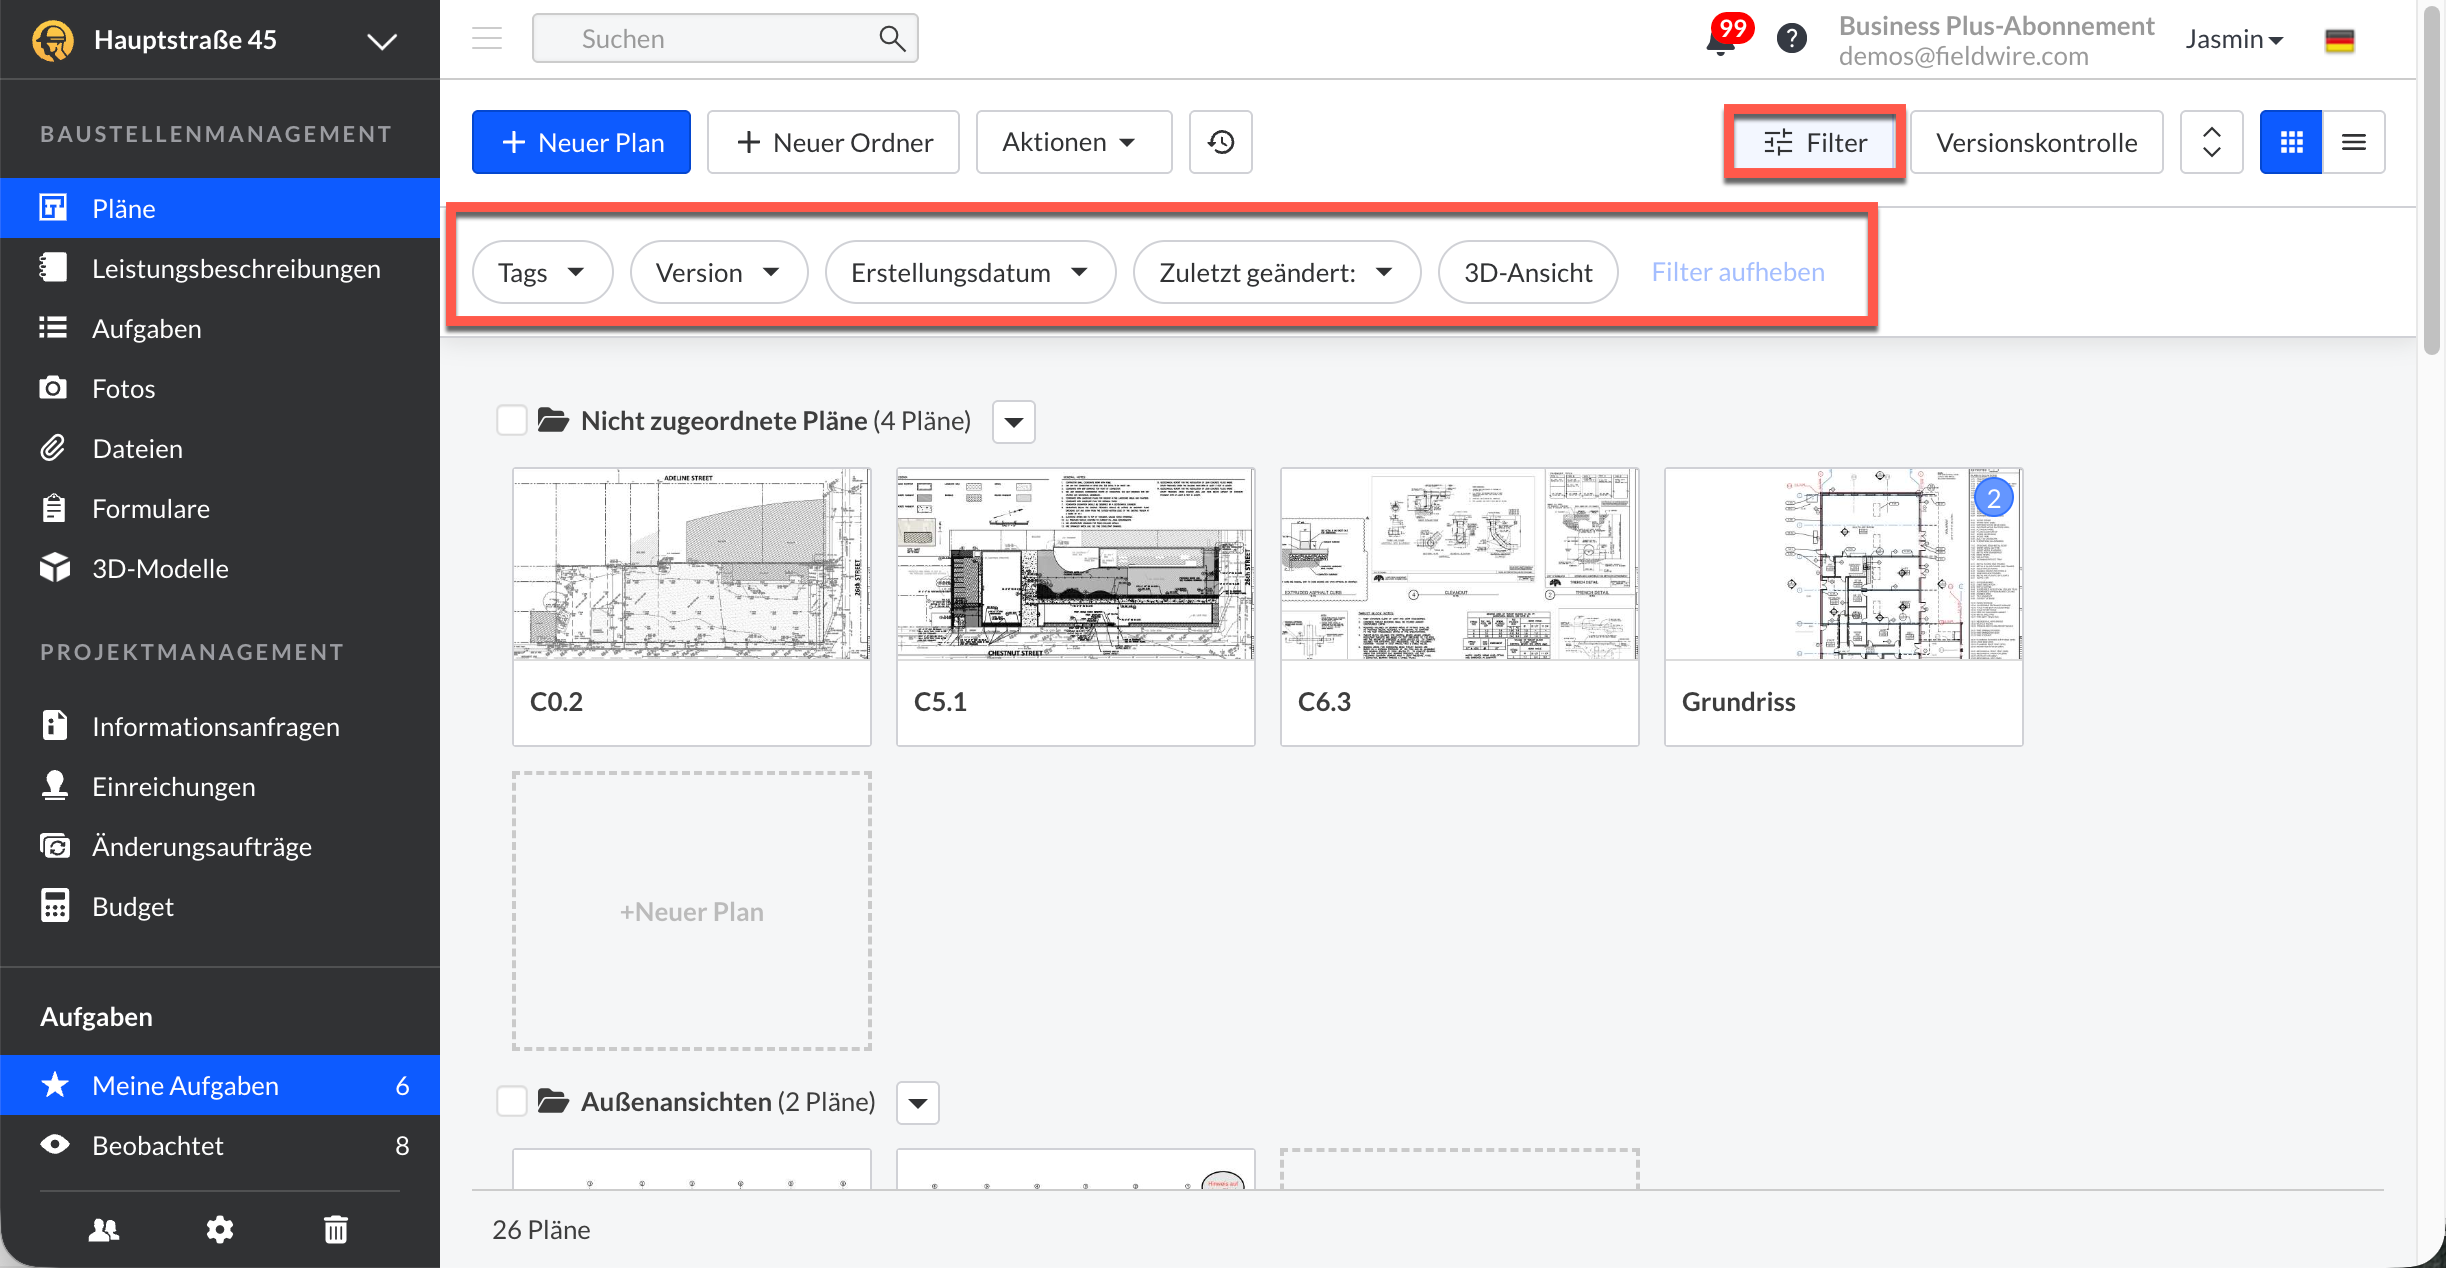Check the Nicht zugeordnete Pläne folder checkbox
2446x1268 pixels.
point(512,420)
